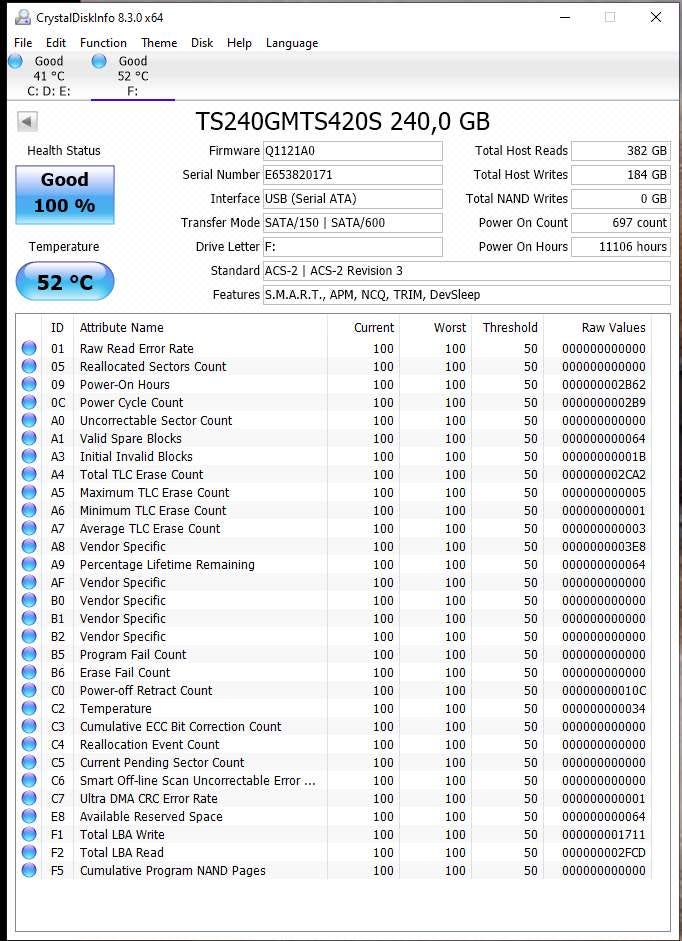Click the Standard field ACS-2 Revision 3
This screenshot has height=941, width=682.
(x=467, y=271)
